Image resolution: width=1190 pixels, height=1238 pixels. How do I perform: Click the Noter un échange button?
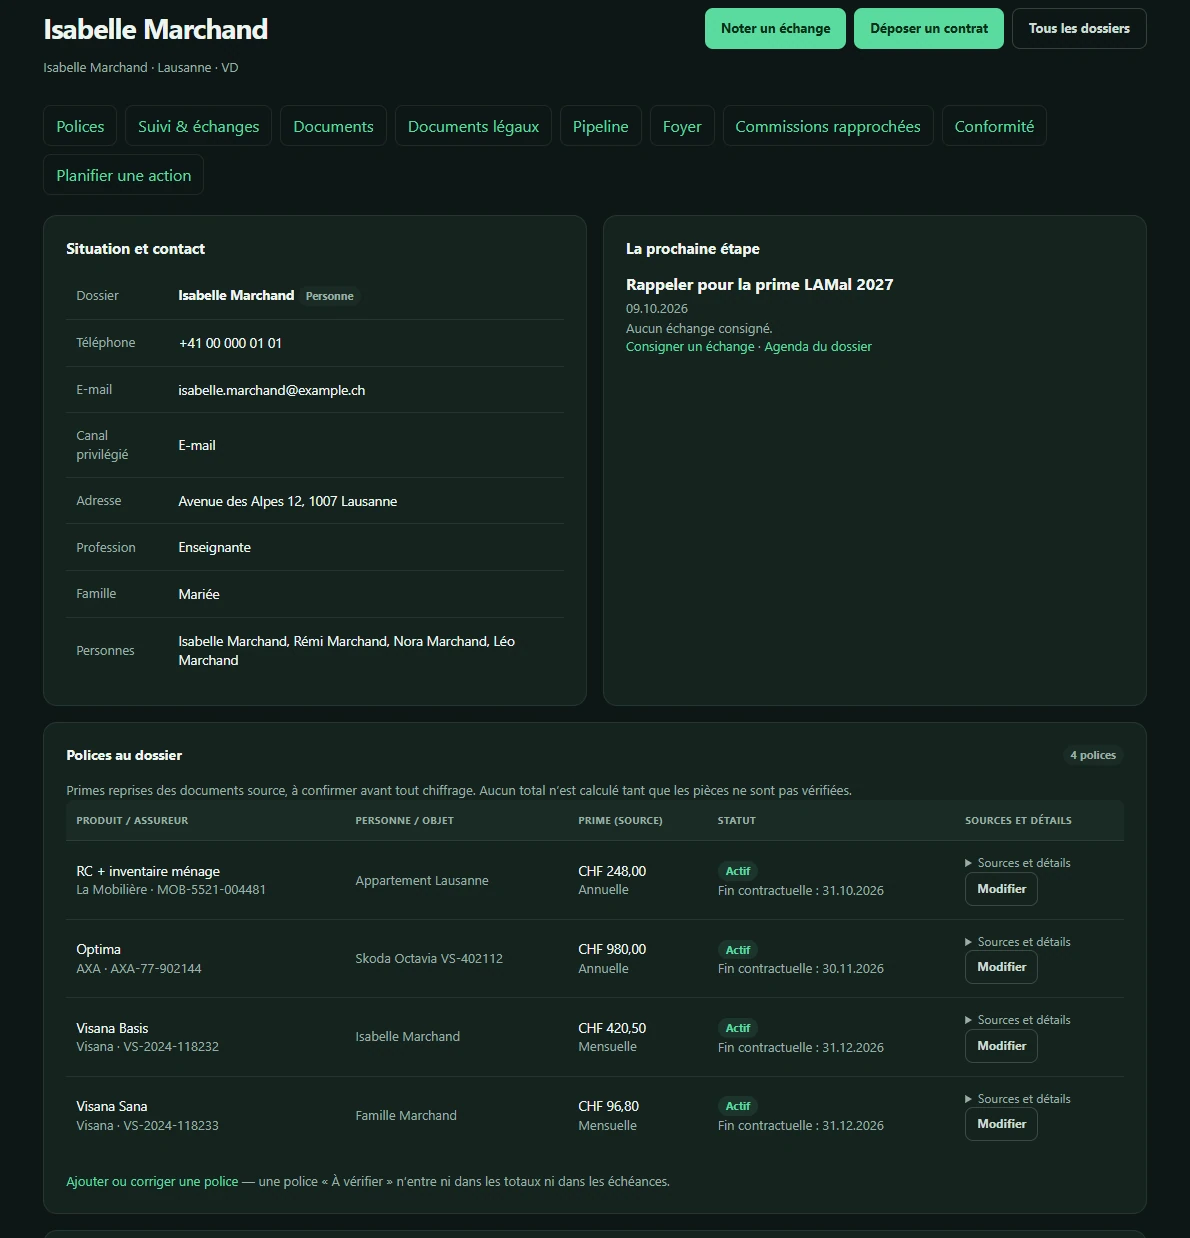(x=775, y=29)
